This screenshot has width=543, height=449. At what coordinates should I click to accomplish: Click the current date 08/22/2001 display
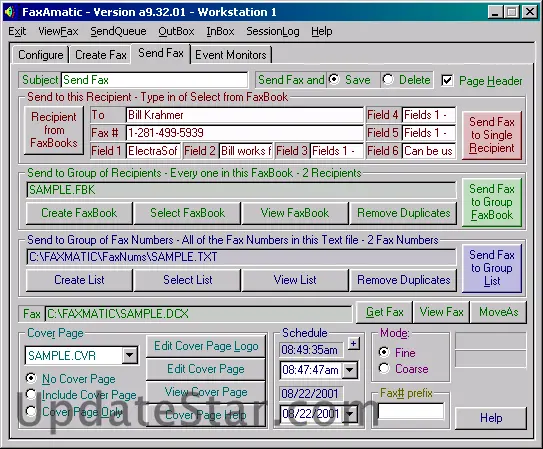pos(311,394)
